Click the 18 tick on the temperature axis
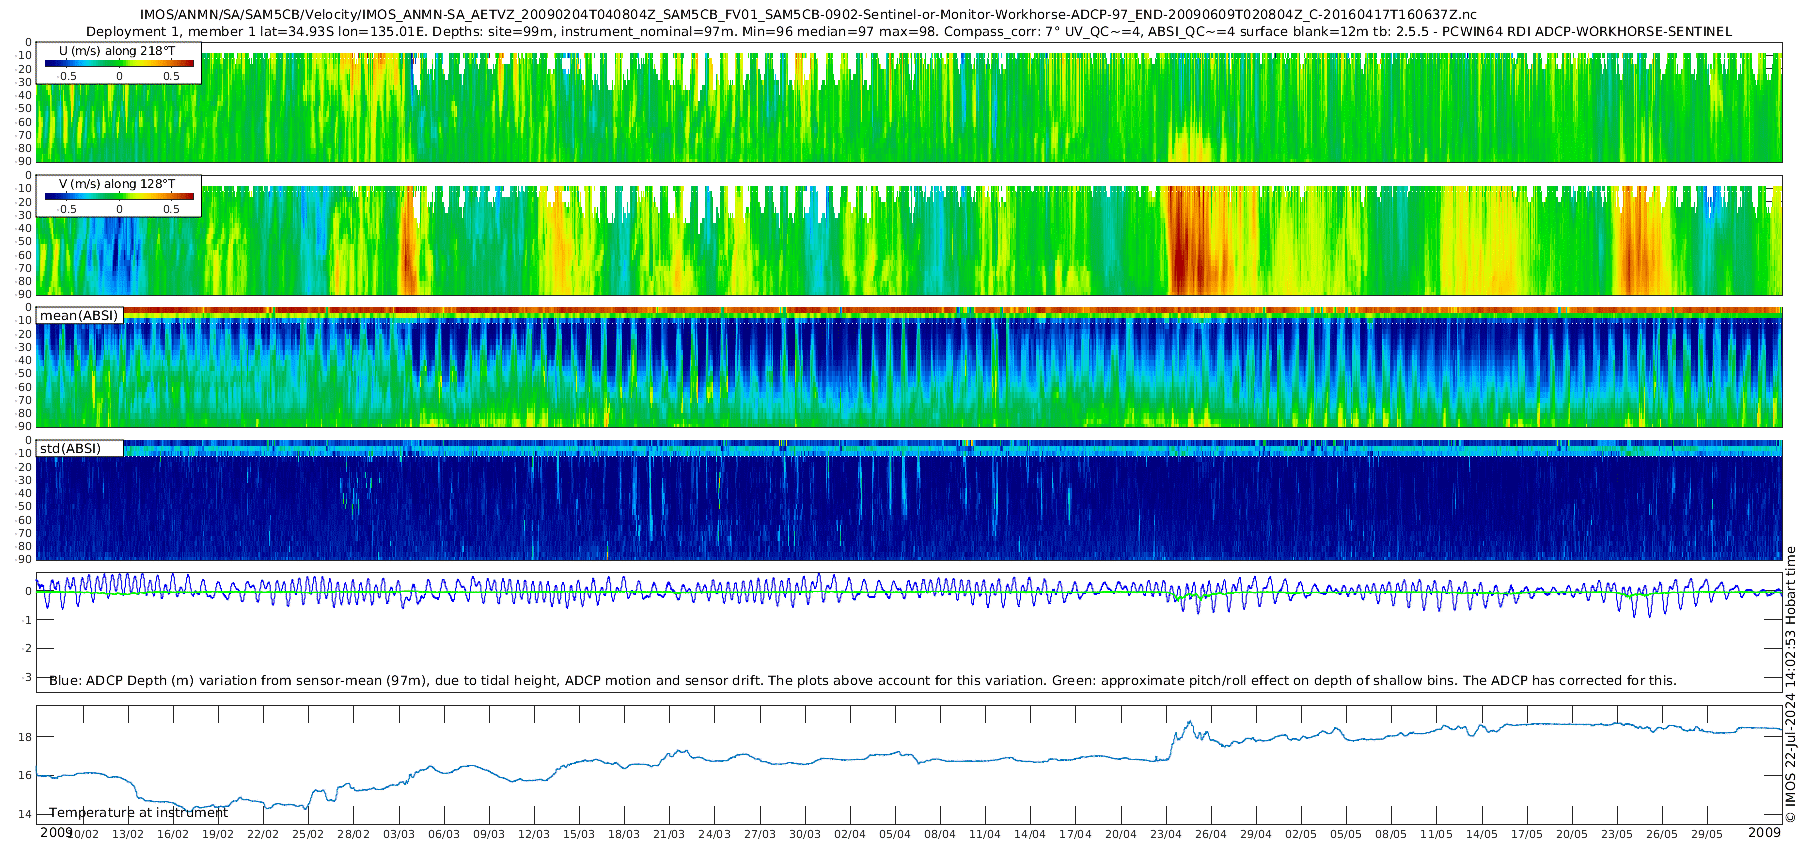 (25, 737)
